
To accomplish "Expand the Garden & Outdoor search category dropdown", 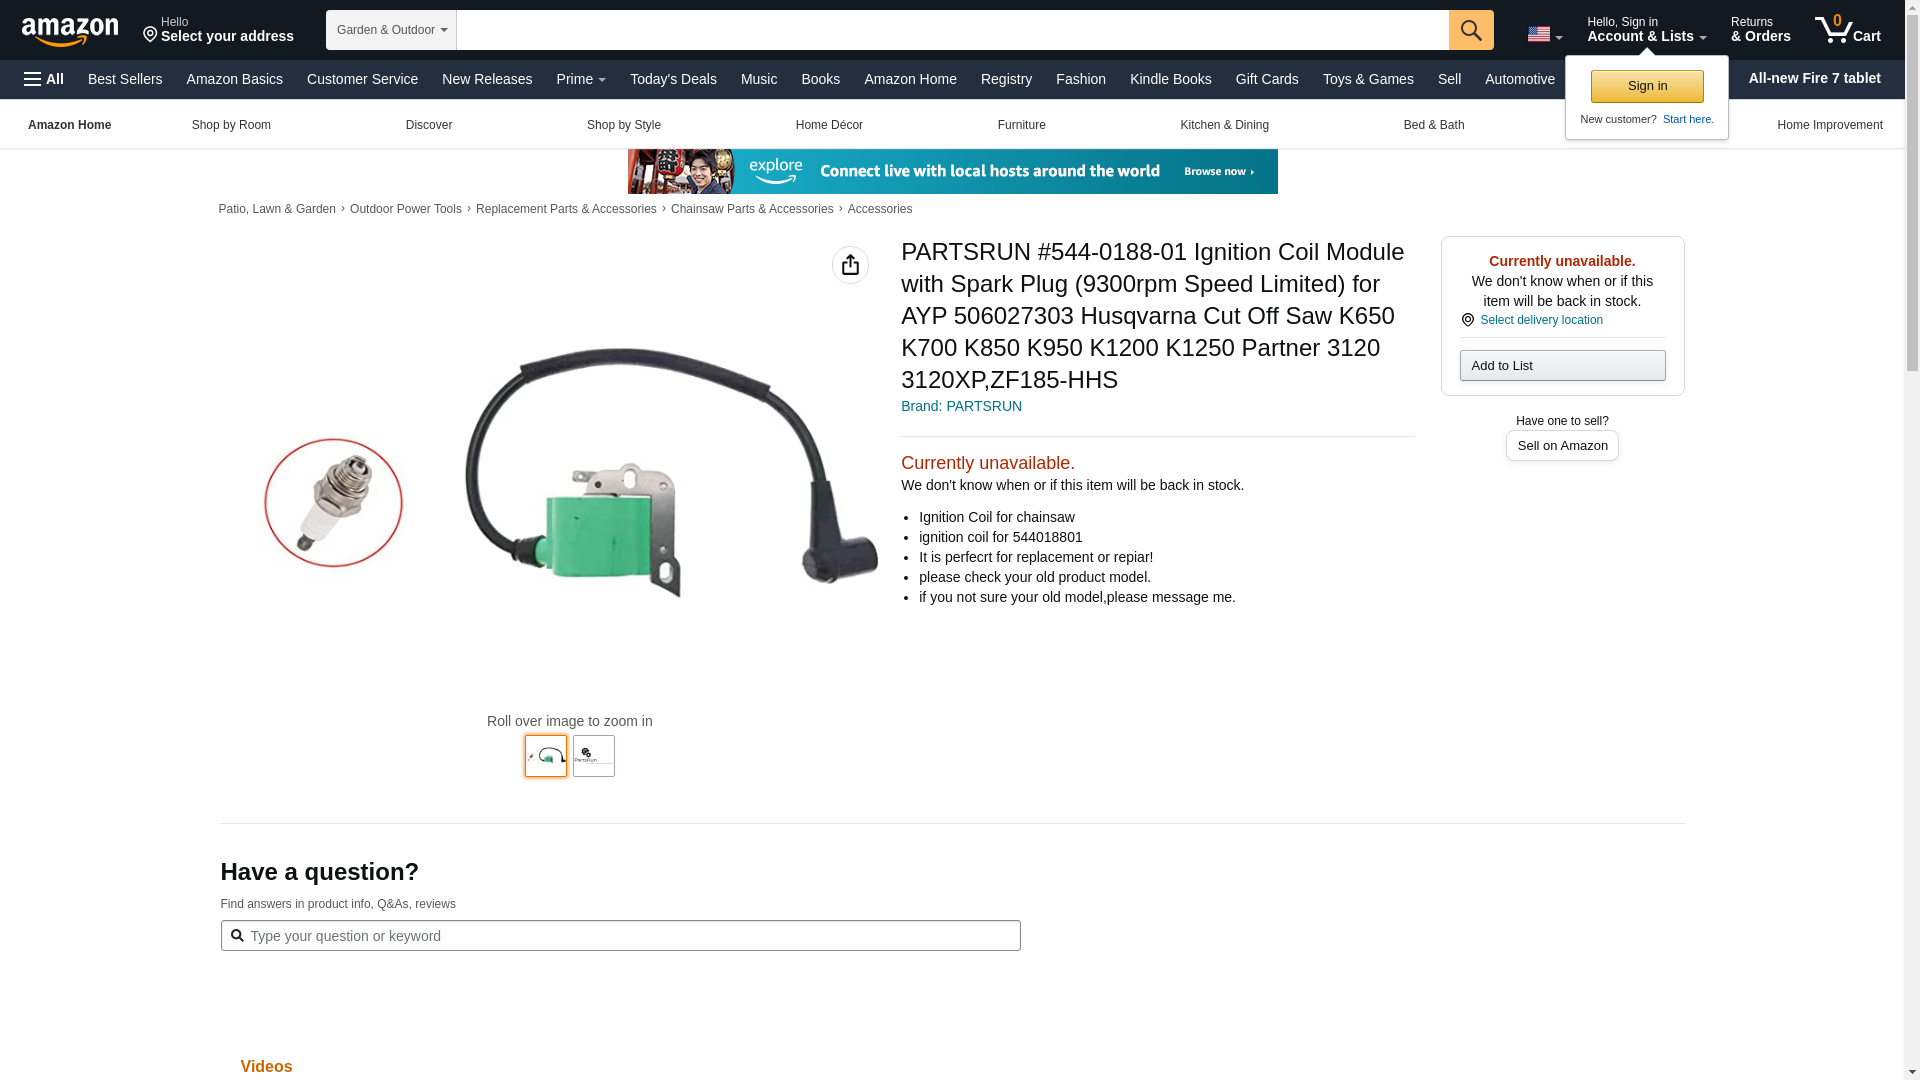I will (x=391, y=30).
